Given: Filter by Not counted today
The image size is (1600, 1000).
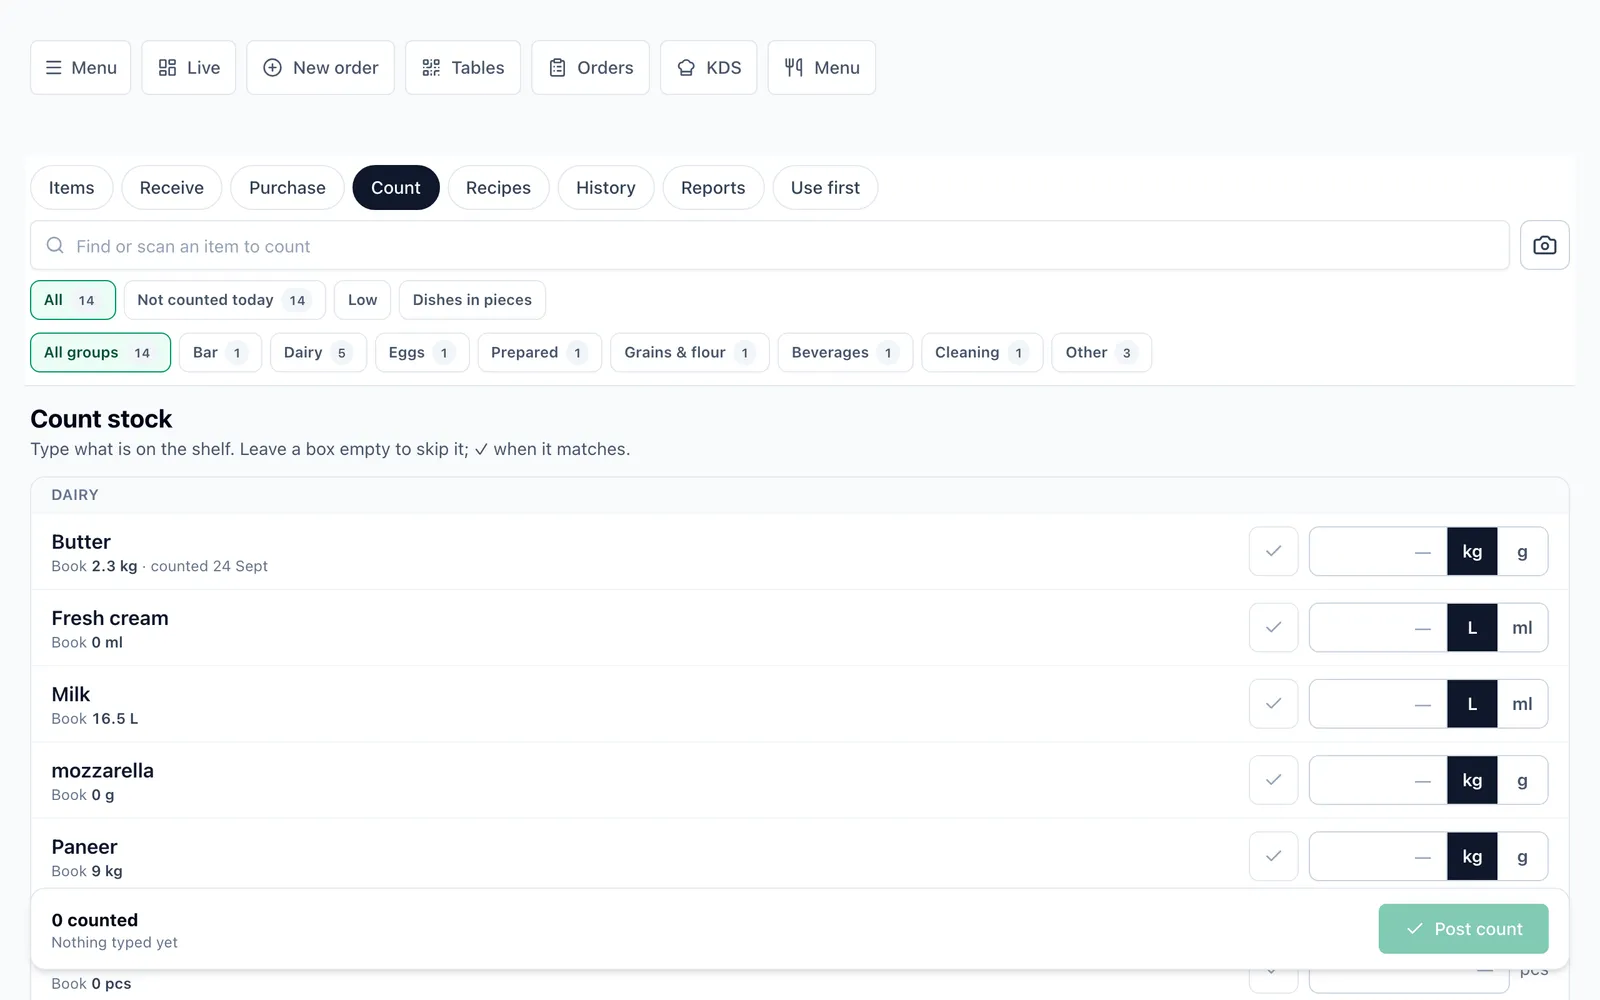Looking at the screenshot, I should click(224, 300).
